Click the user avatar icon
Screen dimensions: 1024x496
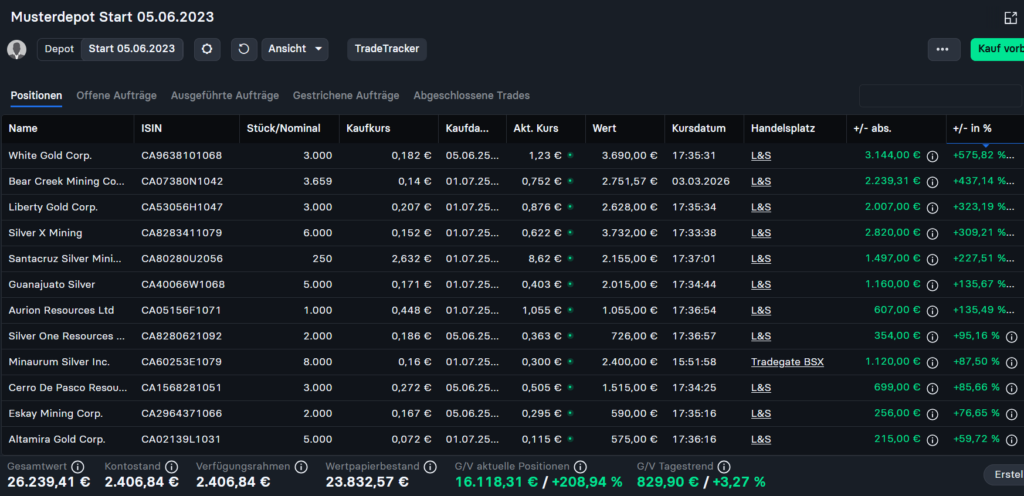(17, 49)
